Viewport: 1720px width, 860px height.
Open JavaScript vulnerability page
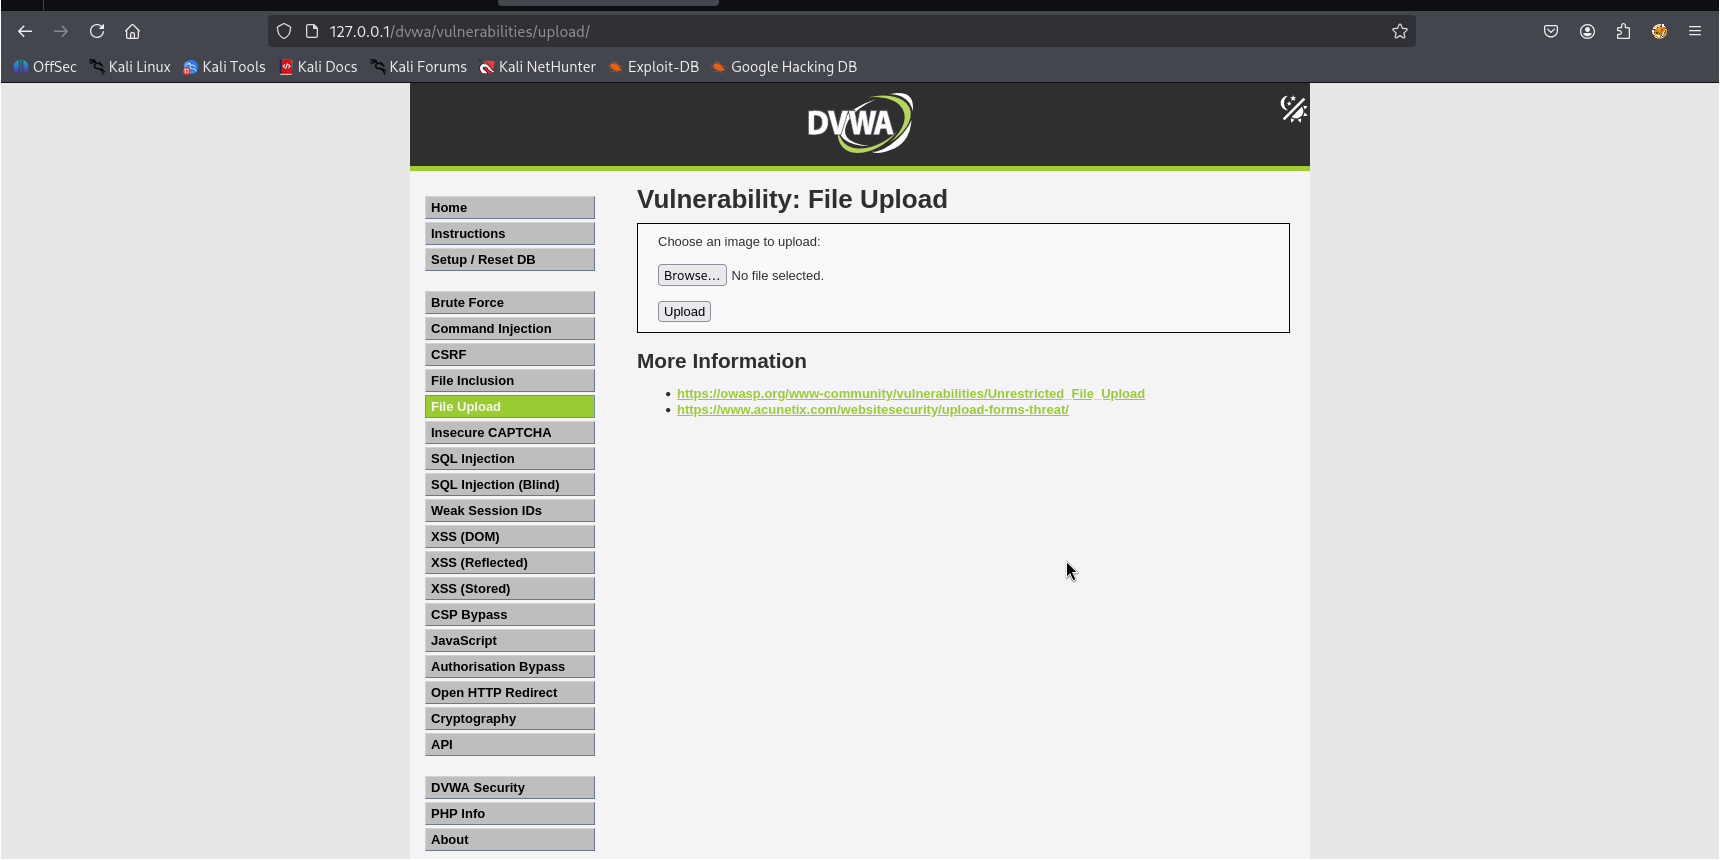[x=510, y=640]
